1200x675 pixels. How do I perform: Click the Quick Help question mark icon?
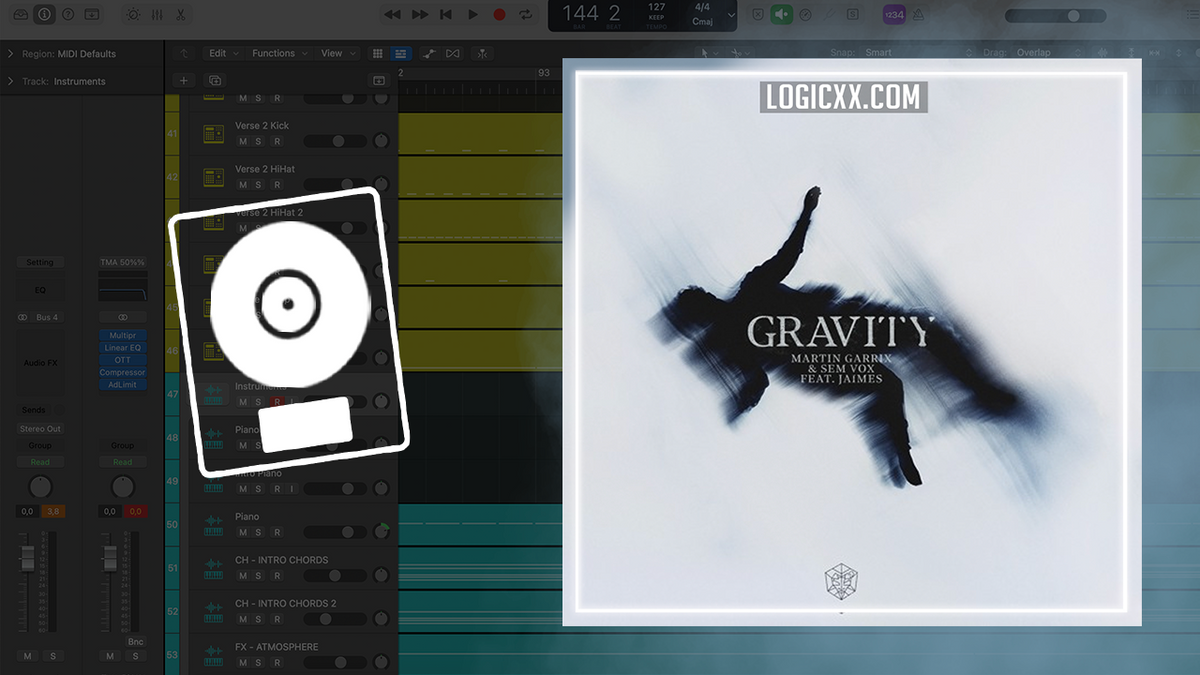tap(67, 15)
